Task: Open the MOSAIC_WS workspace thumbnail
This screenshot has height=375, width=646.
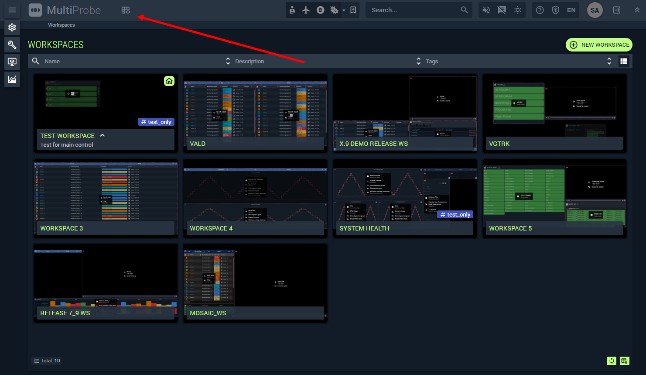Action: click(x=255, y=283)
